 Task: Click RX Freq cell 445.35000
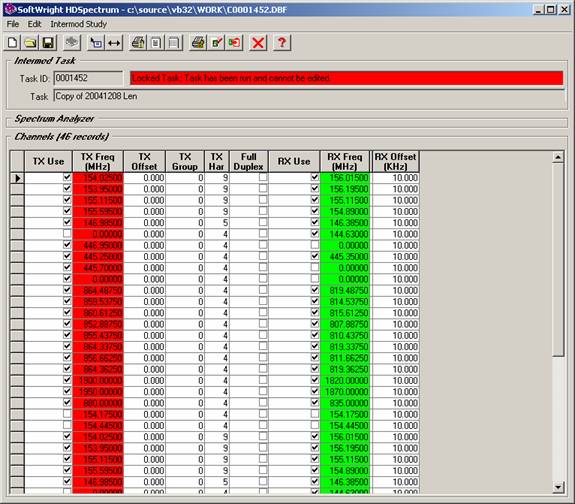click(345, 257)
